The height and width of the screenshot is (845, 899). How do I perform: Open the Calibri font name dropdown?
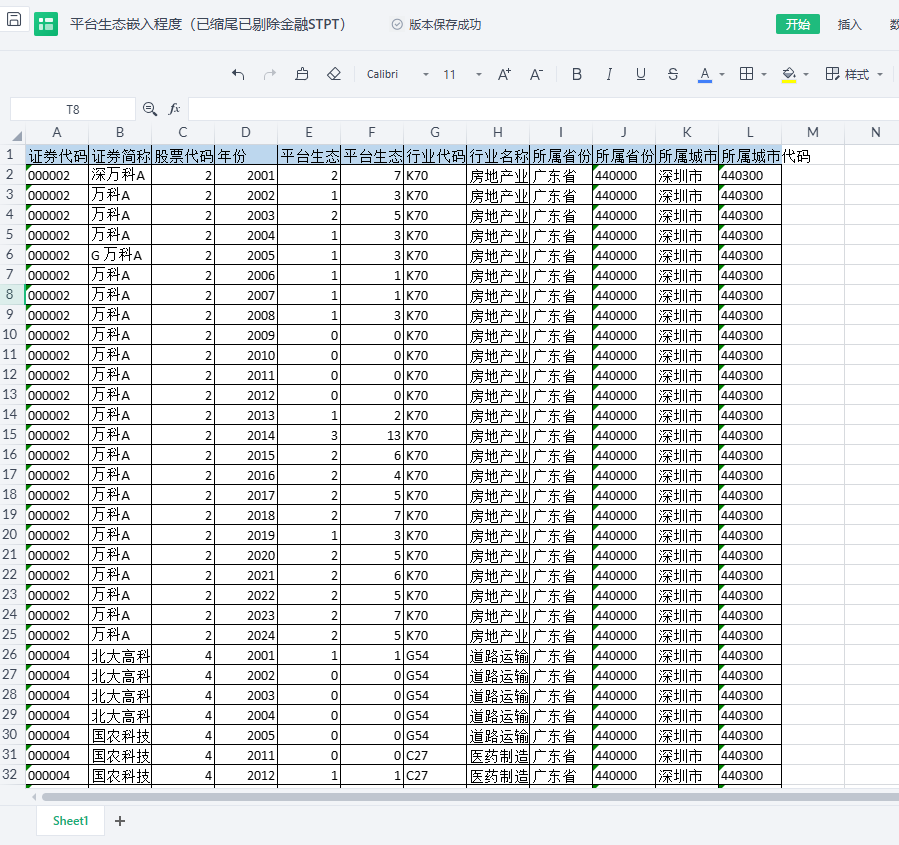click(425, 75)
